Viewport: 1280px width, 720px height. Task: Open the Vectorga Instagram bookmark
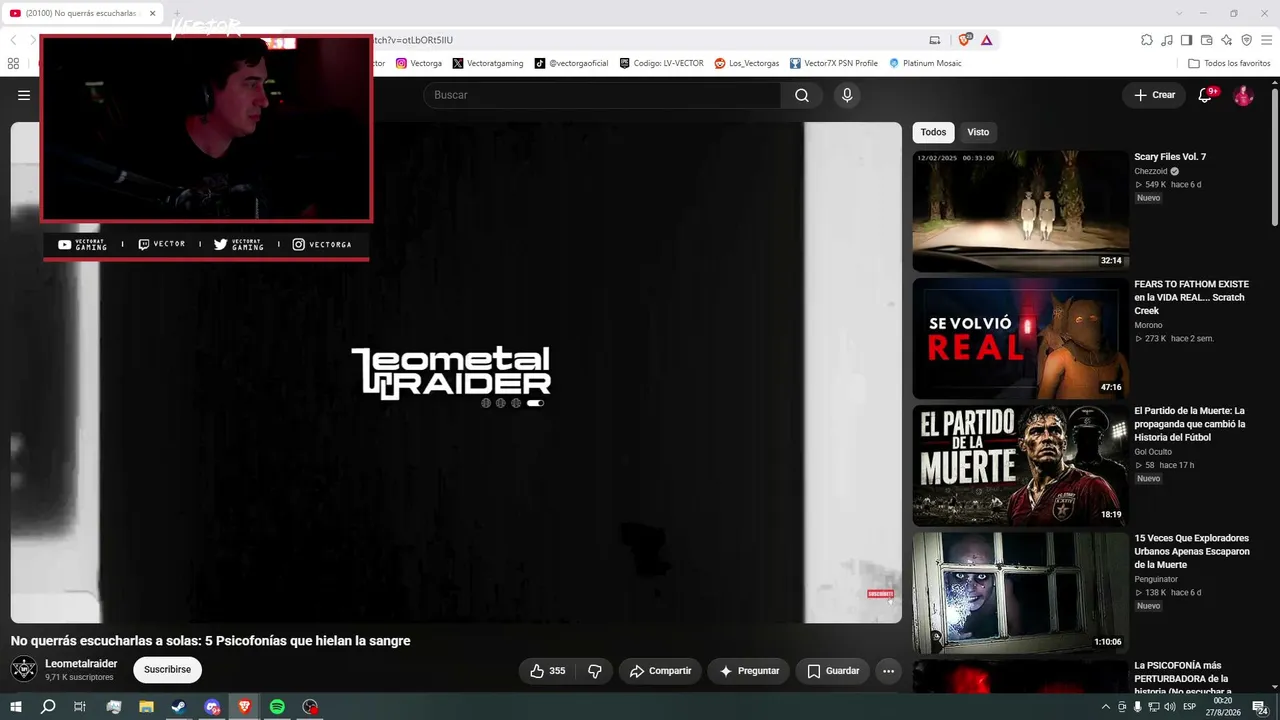(x=419, y=63)
